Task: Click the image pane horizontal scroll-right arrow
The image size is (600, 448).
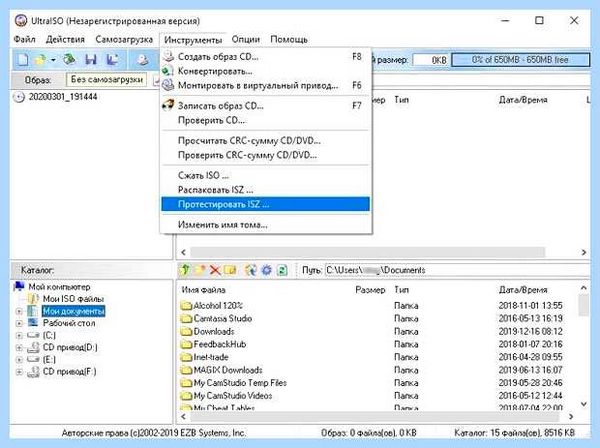Action: point(584,252)
